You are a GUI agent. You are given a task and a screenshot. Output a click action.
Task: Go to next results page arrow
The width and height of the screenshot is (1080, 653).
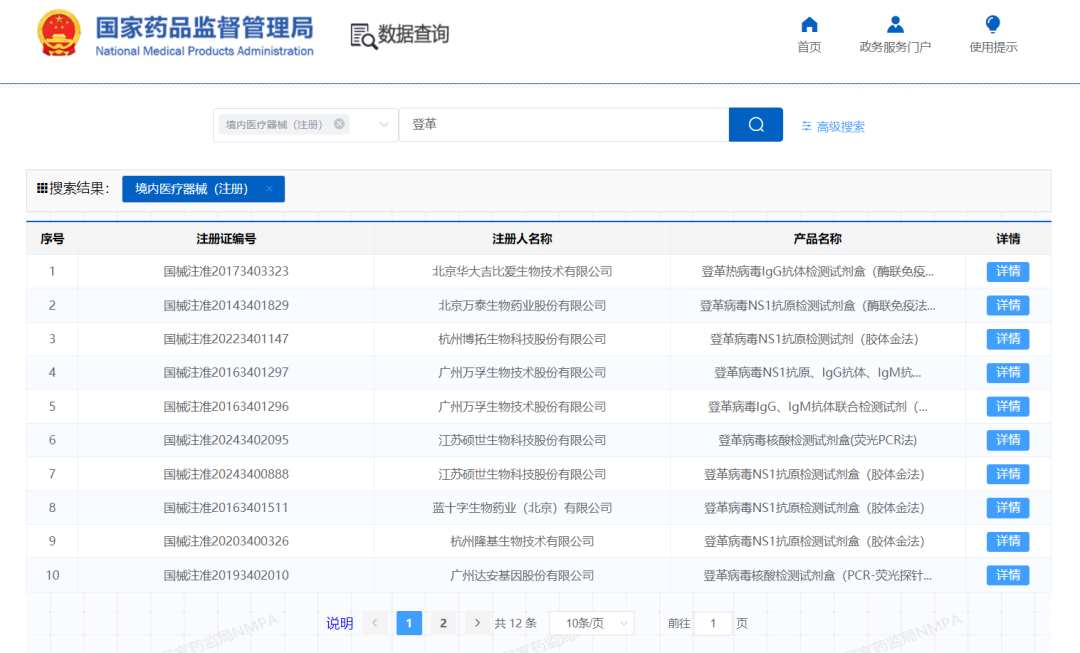coord(477,623)
